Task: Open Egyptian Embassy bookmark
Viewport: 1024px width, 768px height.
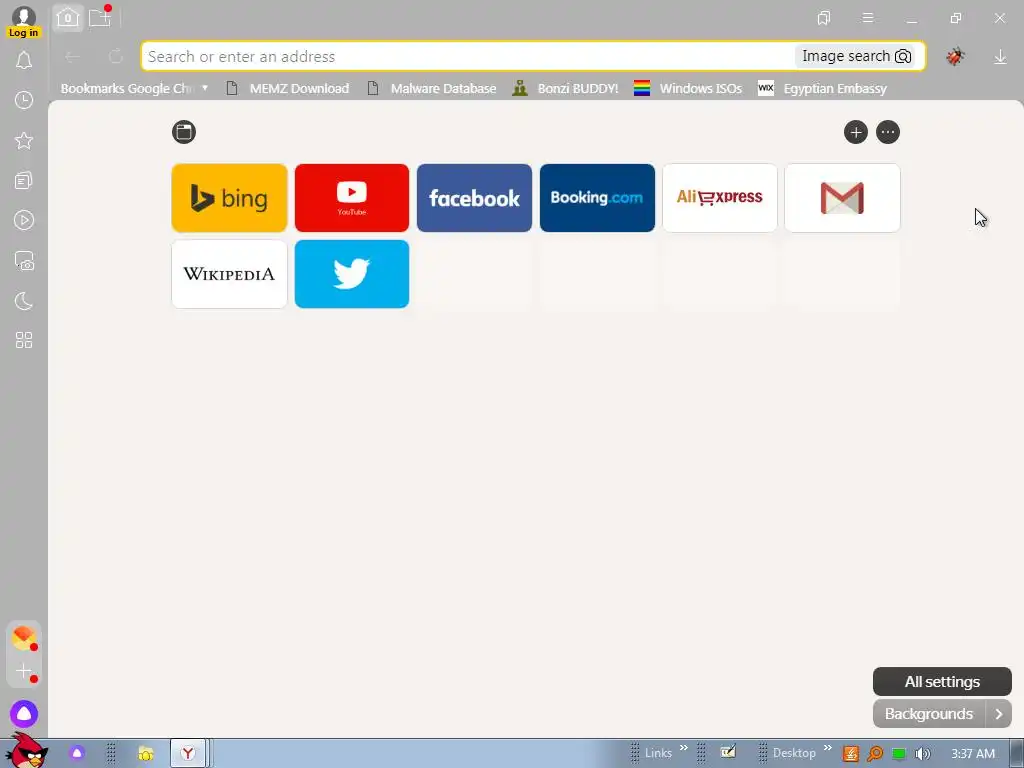Action: (822, 88)
